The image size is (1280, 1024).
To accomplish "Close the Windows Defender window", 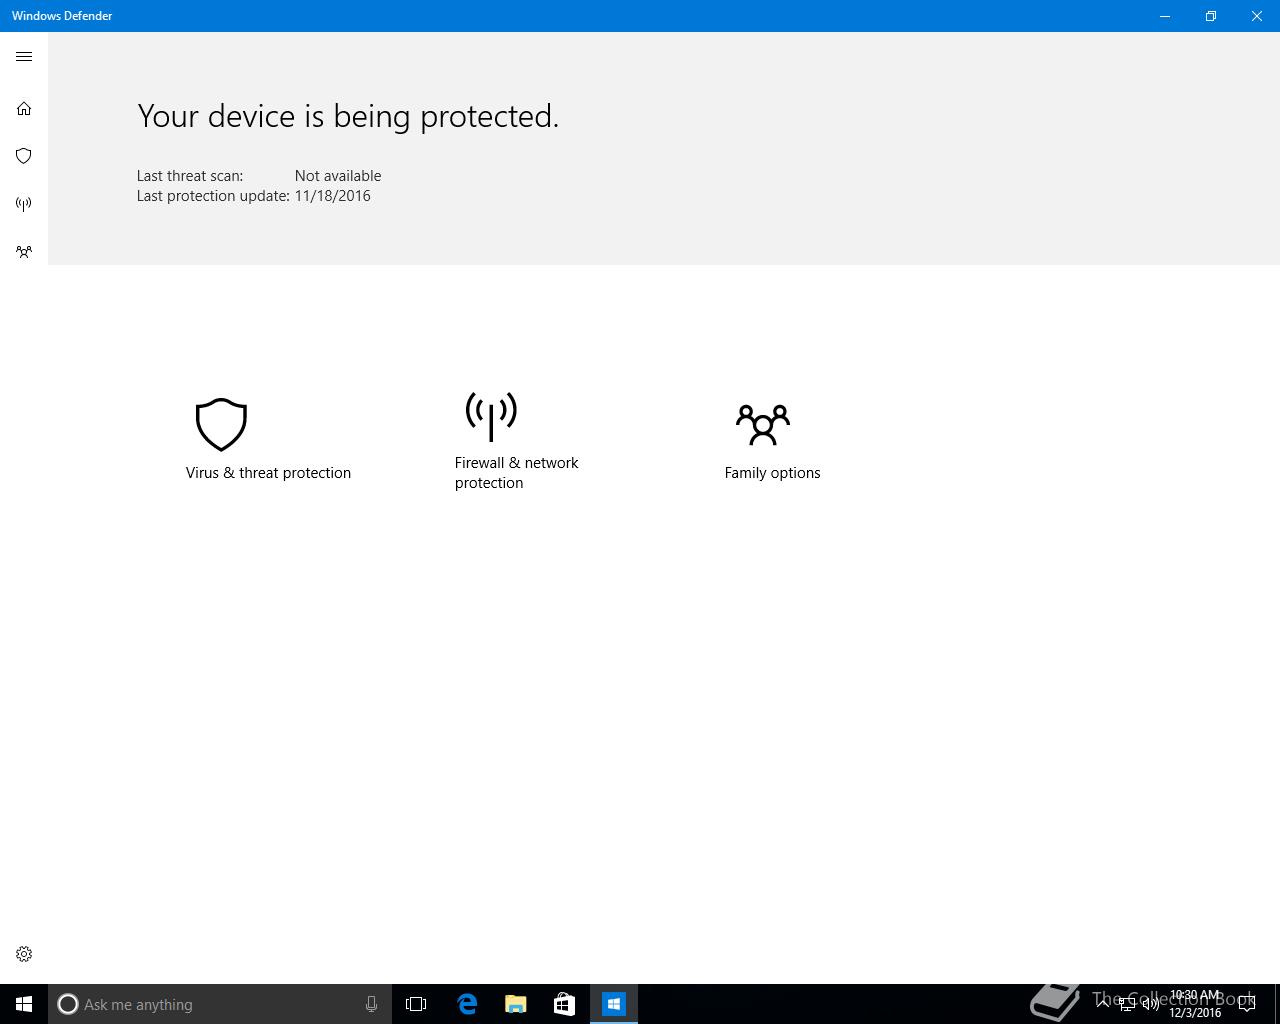I will coord(1257,16).
